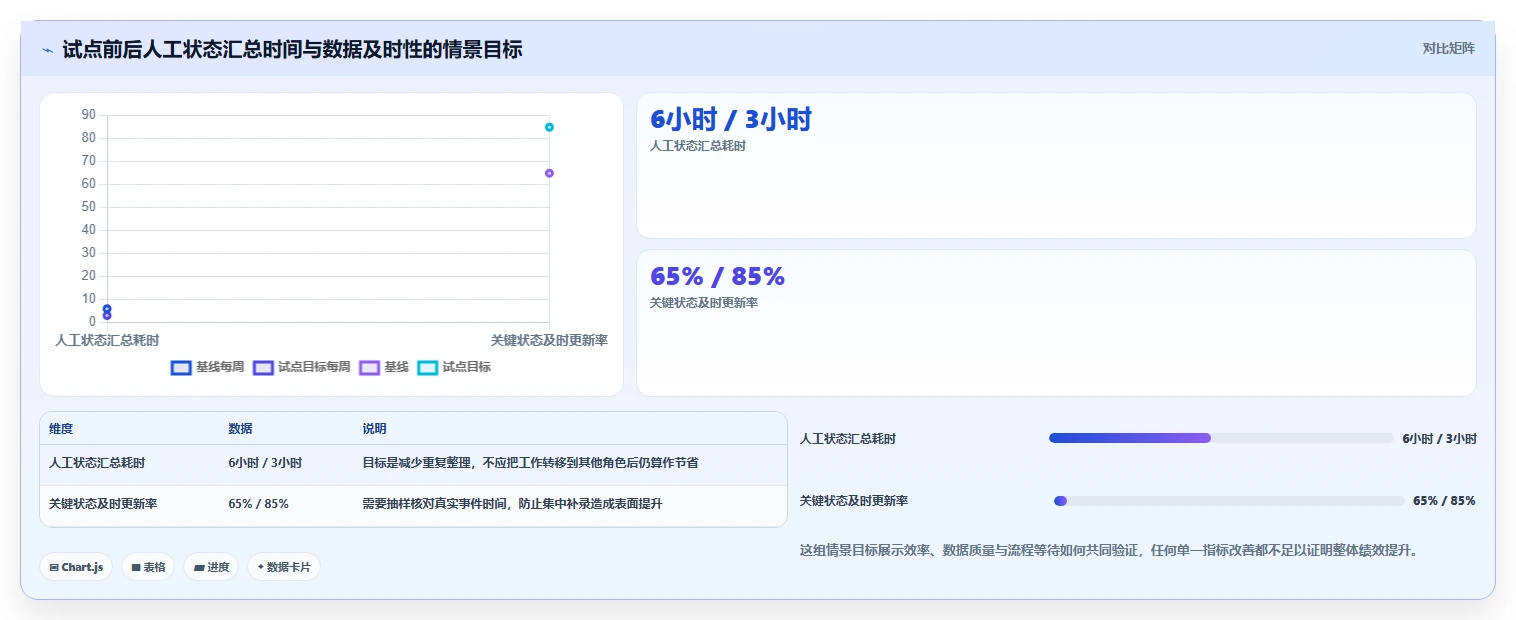Image resolution: width=1516 pixels, height=620 pixels.
Task: Click the summary sentence starting 这组情景目标
Action: coord(1109,550)
